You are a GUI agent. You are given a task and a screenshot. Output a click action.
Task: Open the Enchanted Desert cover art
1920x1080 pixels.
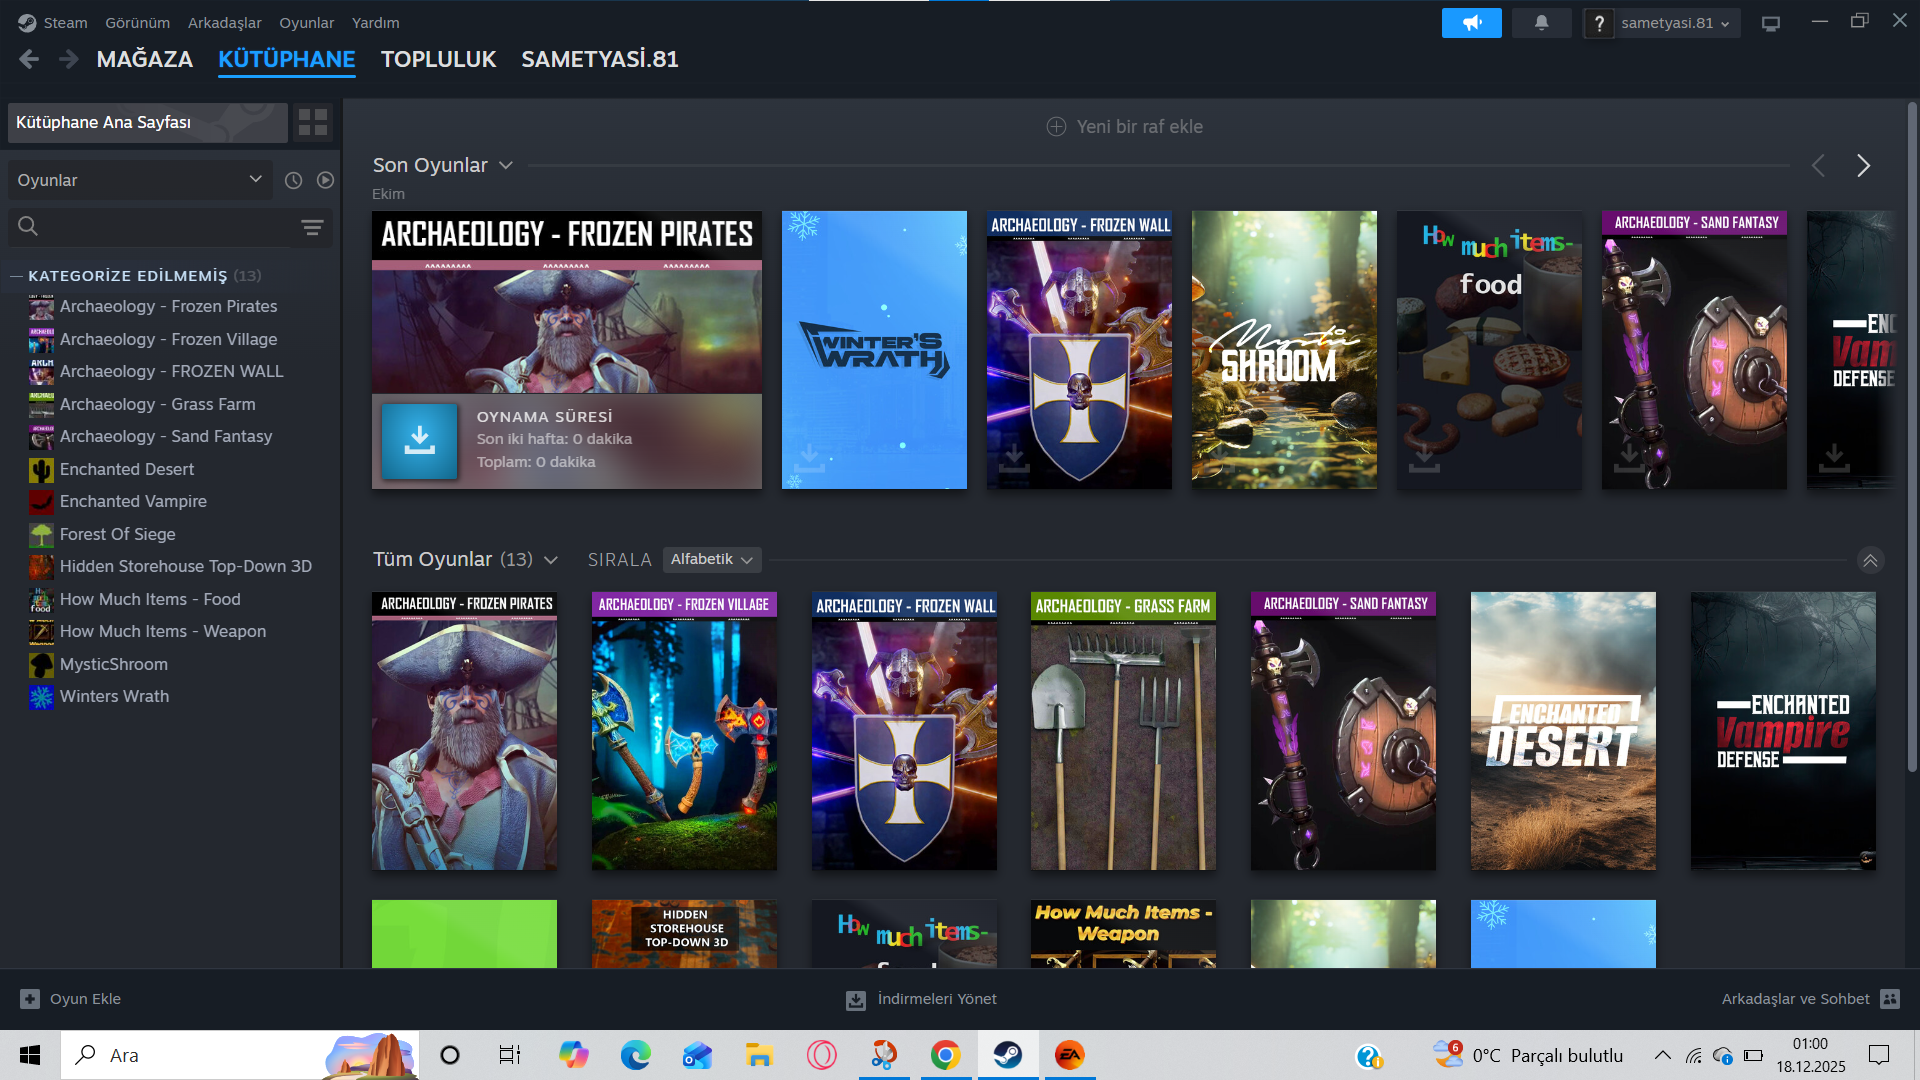coord(1563,731)
